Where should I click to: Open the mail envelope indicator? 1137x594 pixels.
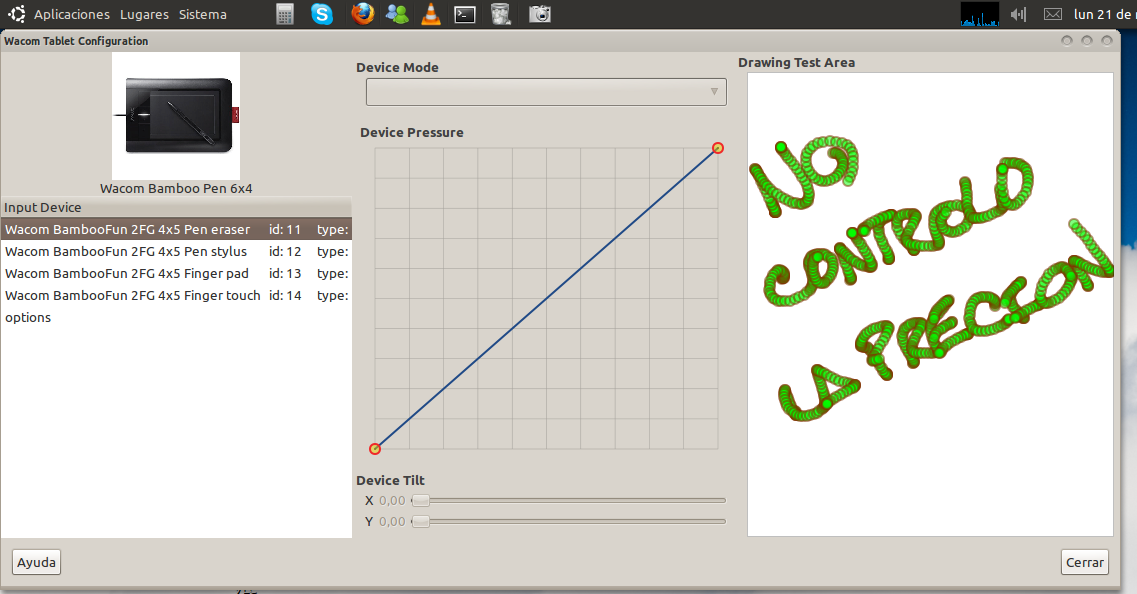[x=1053, y=14]
